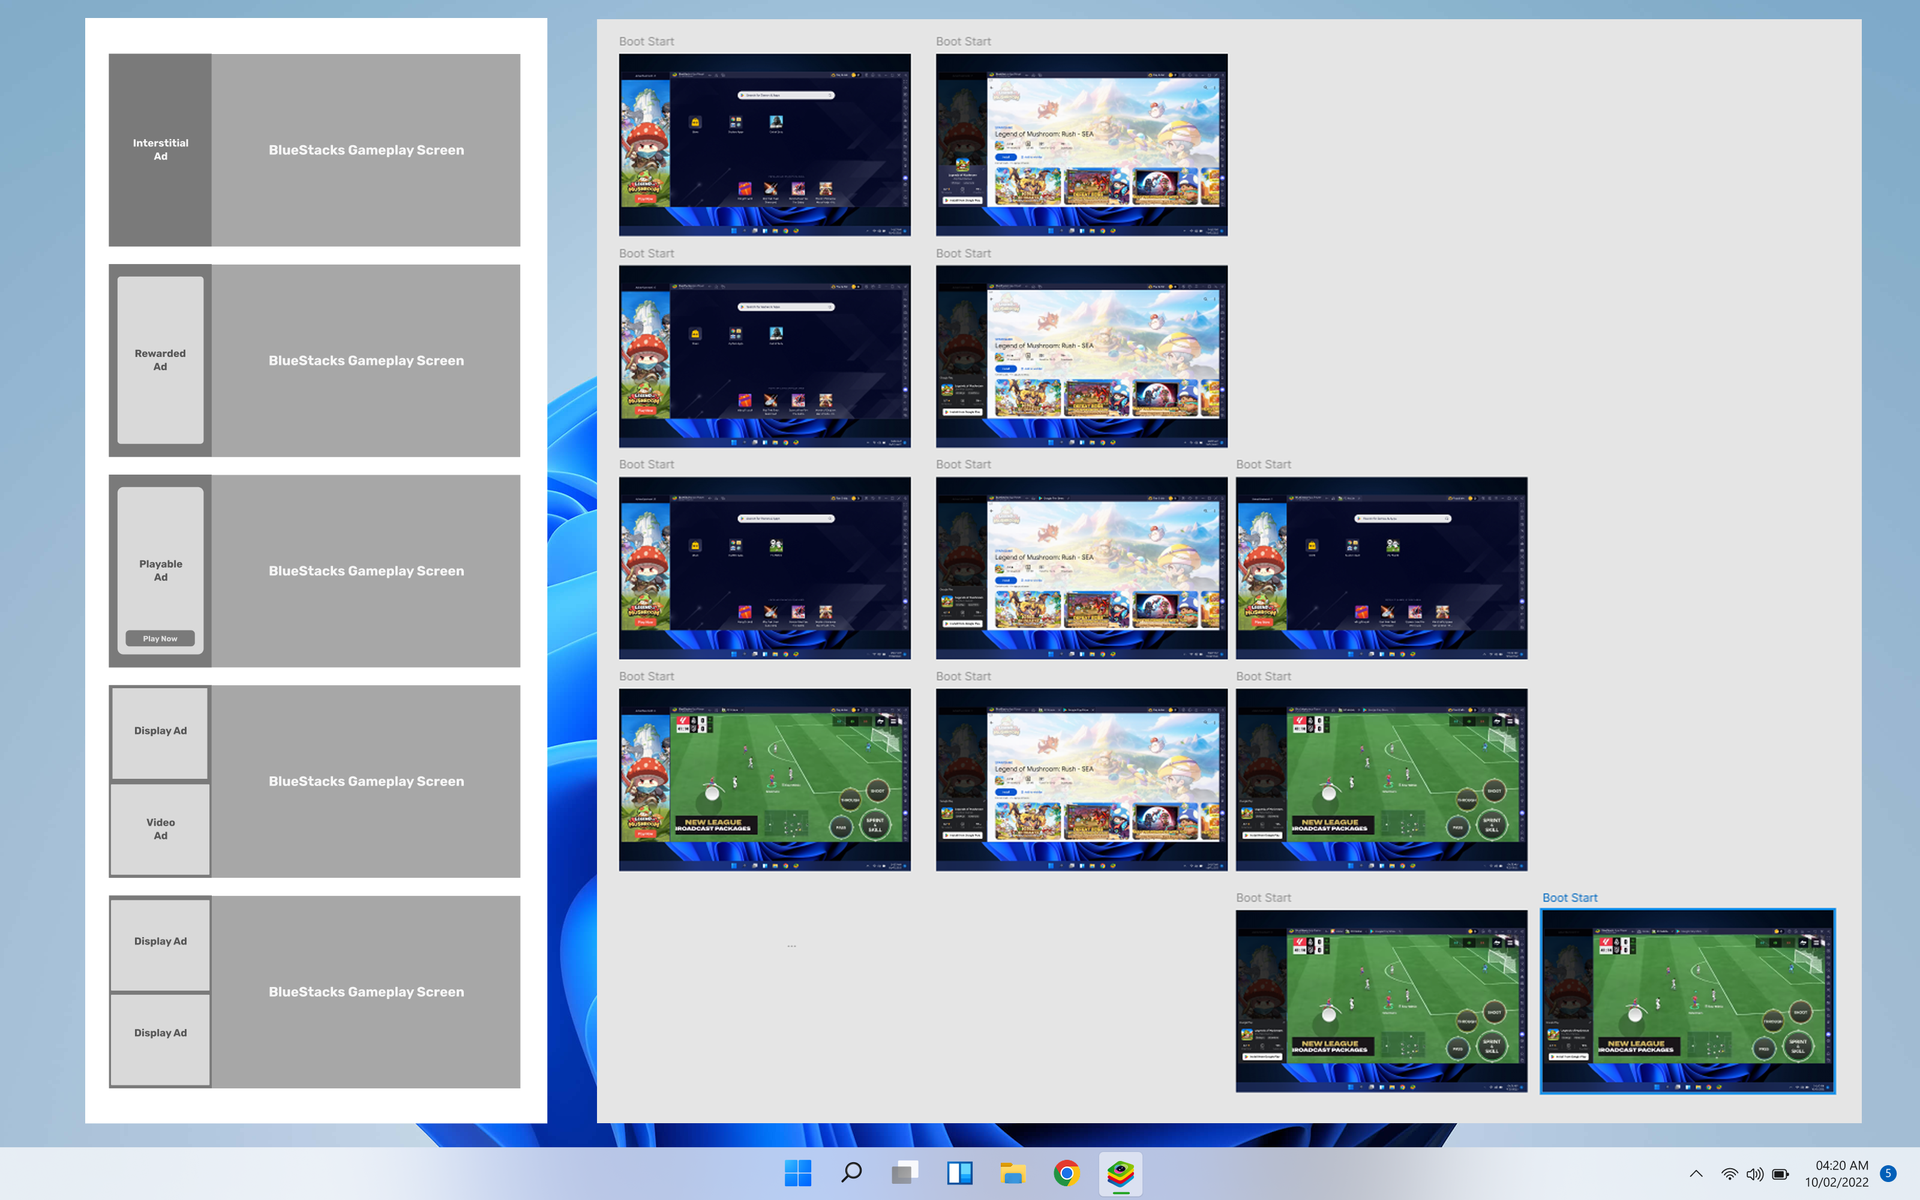
Task: Open third-row rightmost home screen thumbnail
Action: click(1382, 568)
